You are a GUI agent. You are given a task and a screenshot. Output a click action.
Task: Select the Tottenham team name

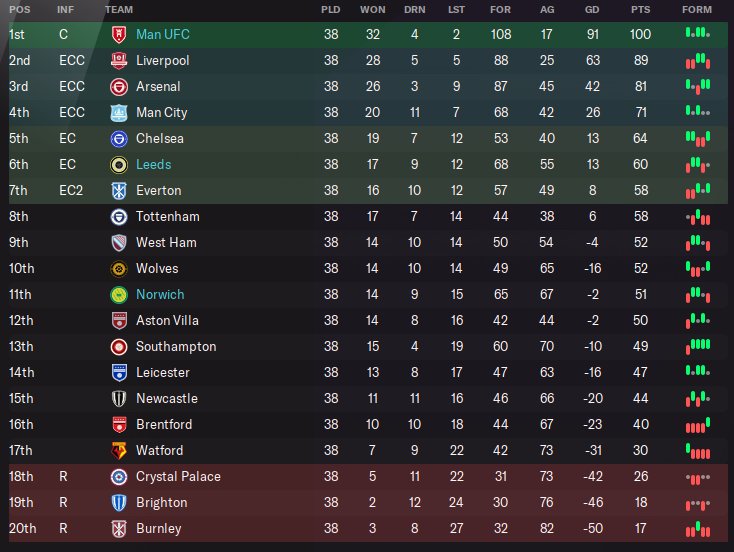pos(167,217)
